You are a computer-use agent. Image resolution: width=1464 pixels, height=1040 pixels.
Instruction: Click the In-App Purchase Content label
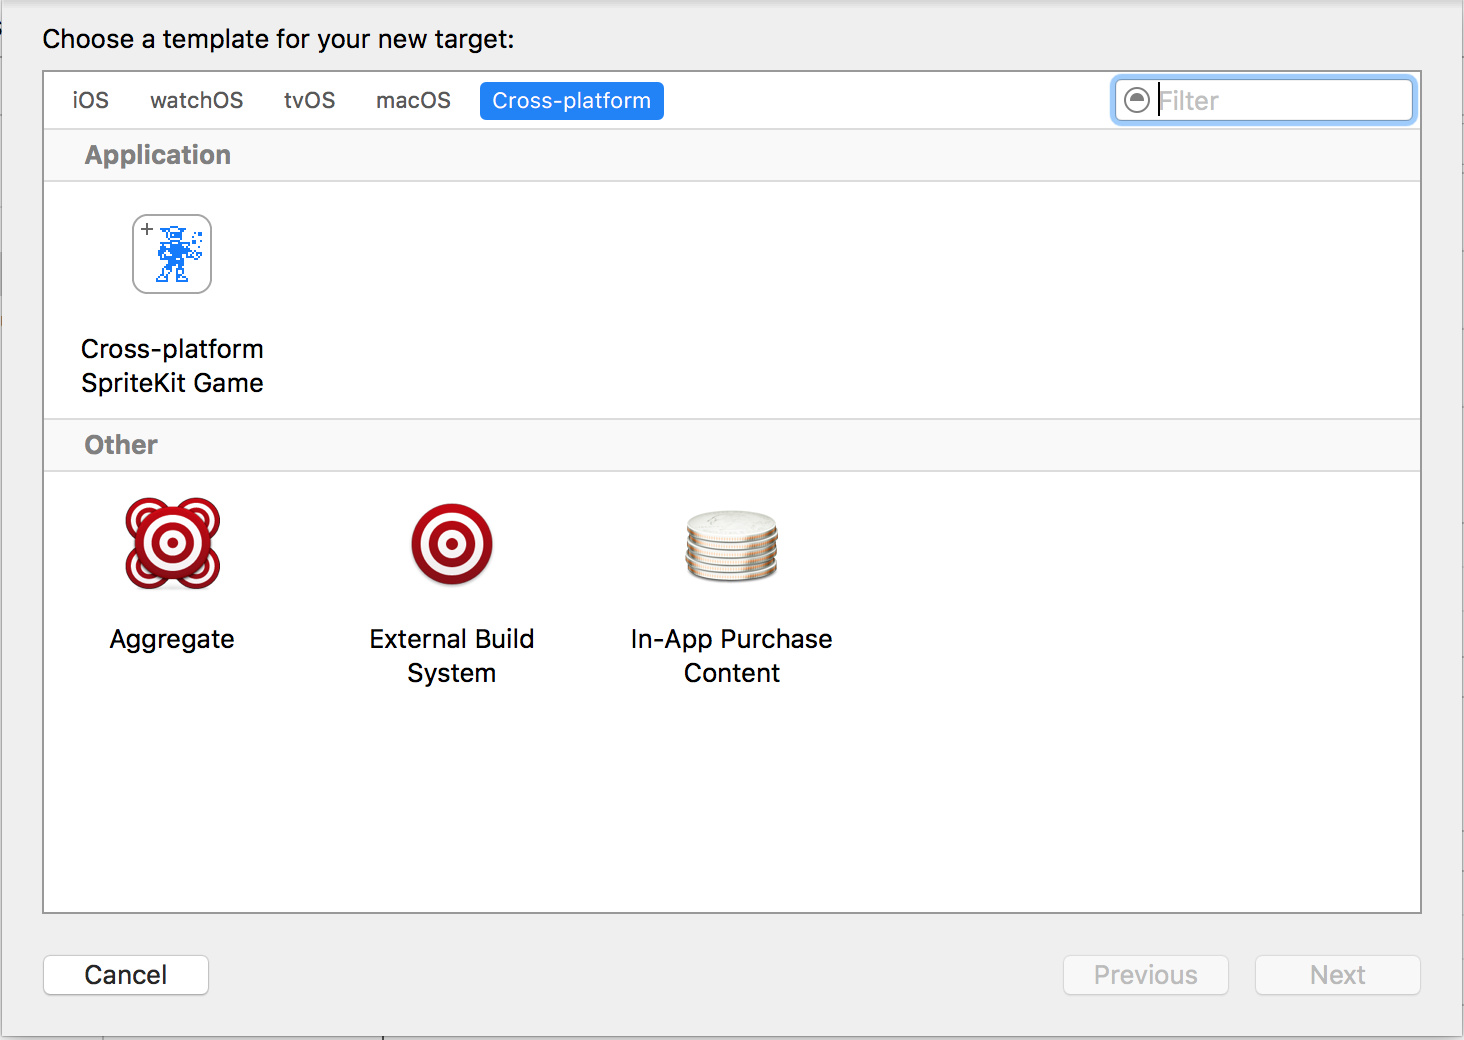[x=732, y=656]
